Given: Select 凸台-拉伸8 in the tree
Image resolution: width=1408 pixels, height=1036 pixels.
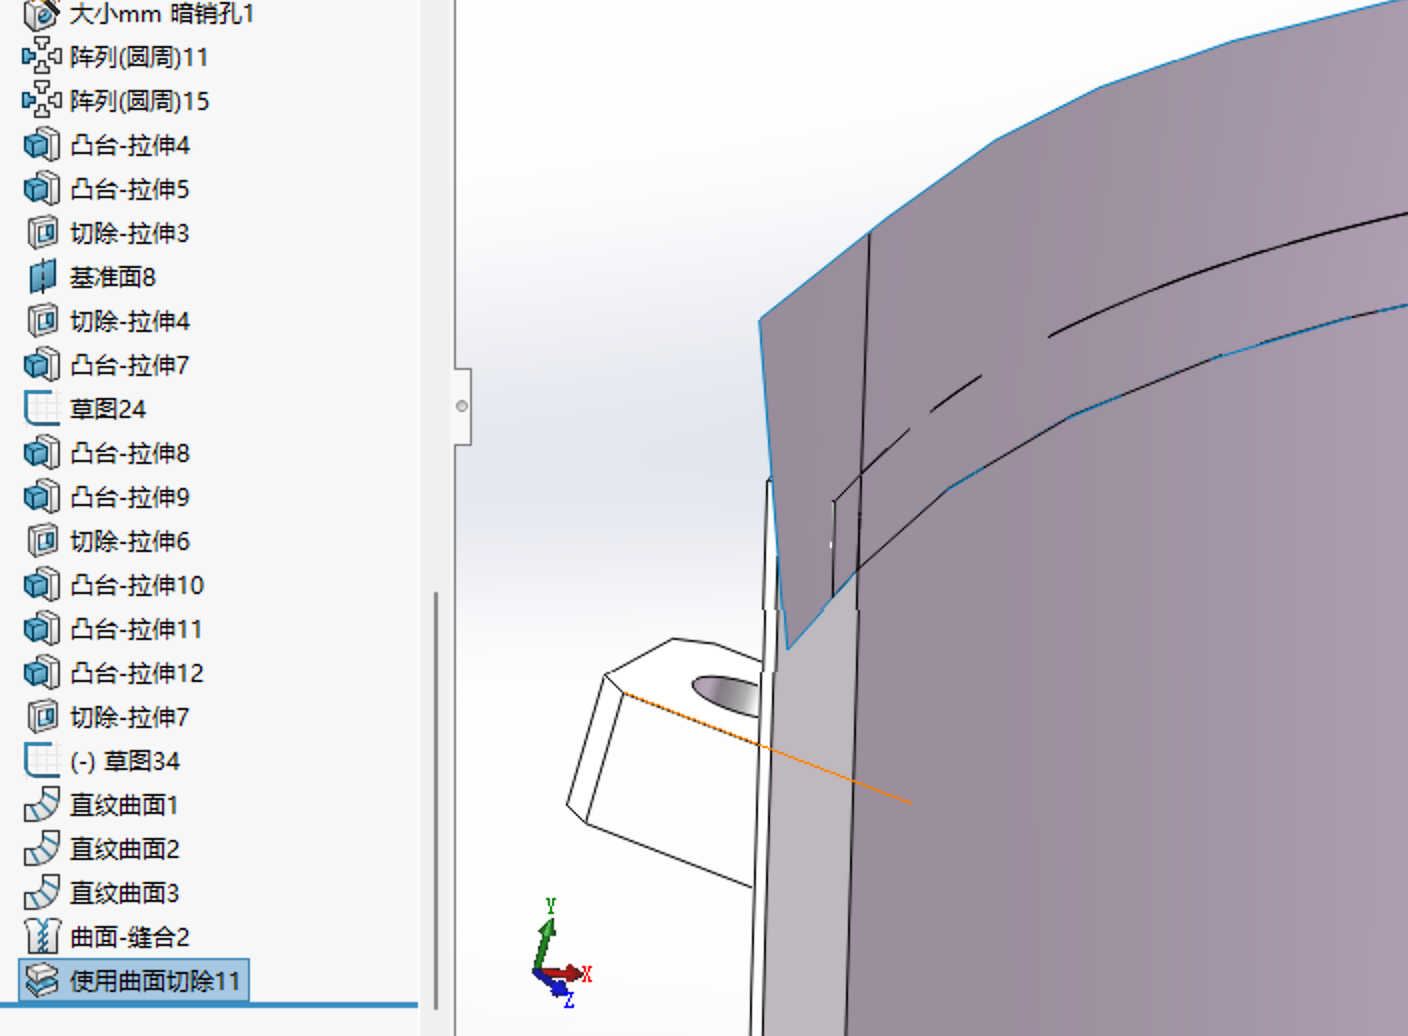Looking at the screenshot, I should pos(129,453).
